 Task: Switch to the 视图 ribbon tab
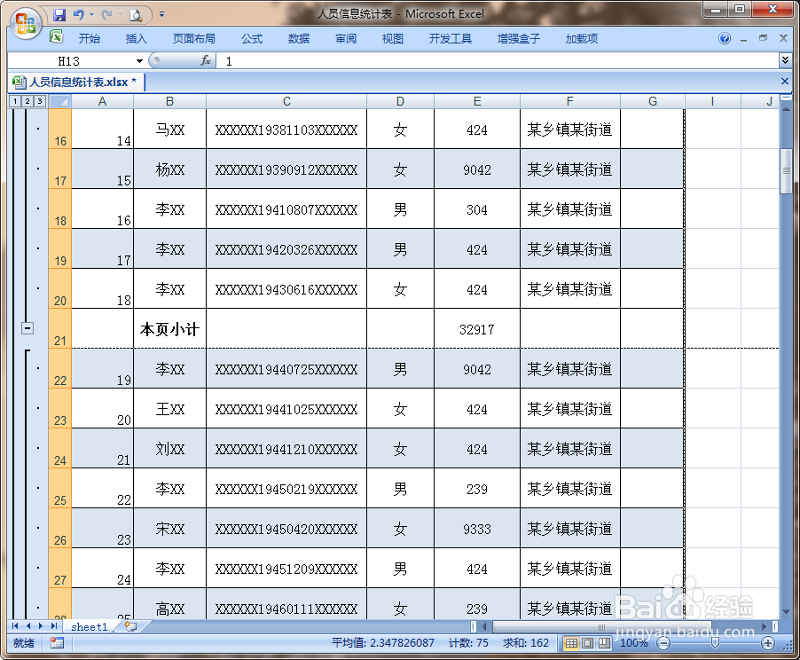(393, 38)
